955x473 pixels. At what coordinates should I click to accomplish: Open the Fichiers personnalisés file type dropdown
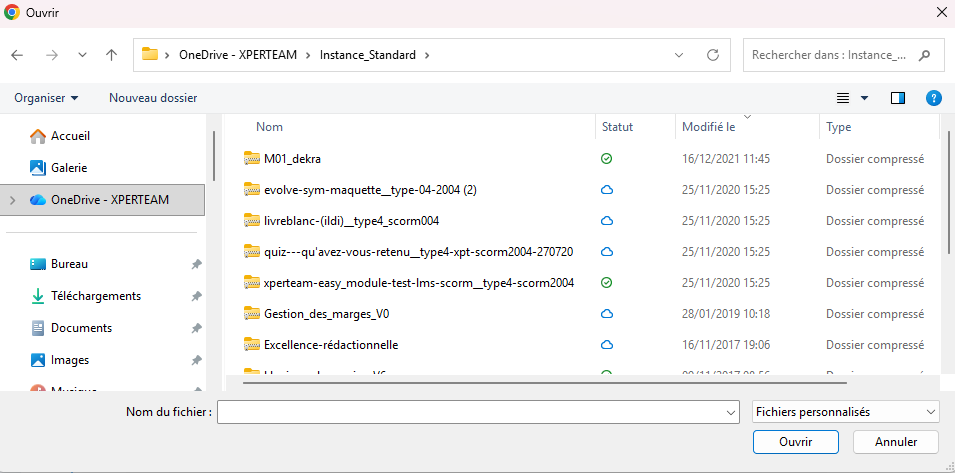point(845,412)
